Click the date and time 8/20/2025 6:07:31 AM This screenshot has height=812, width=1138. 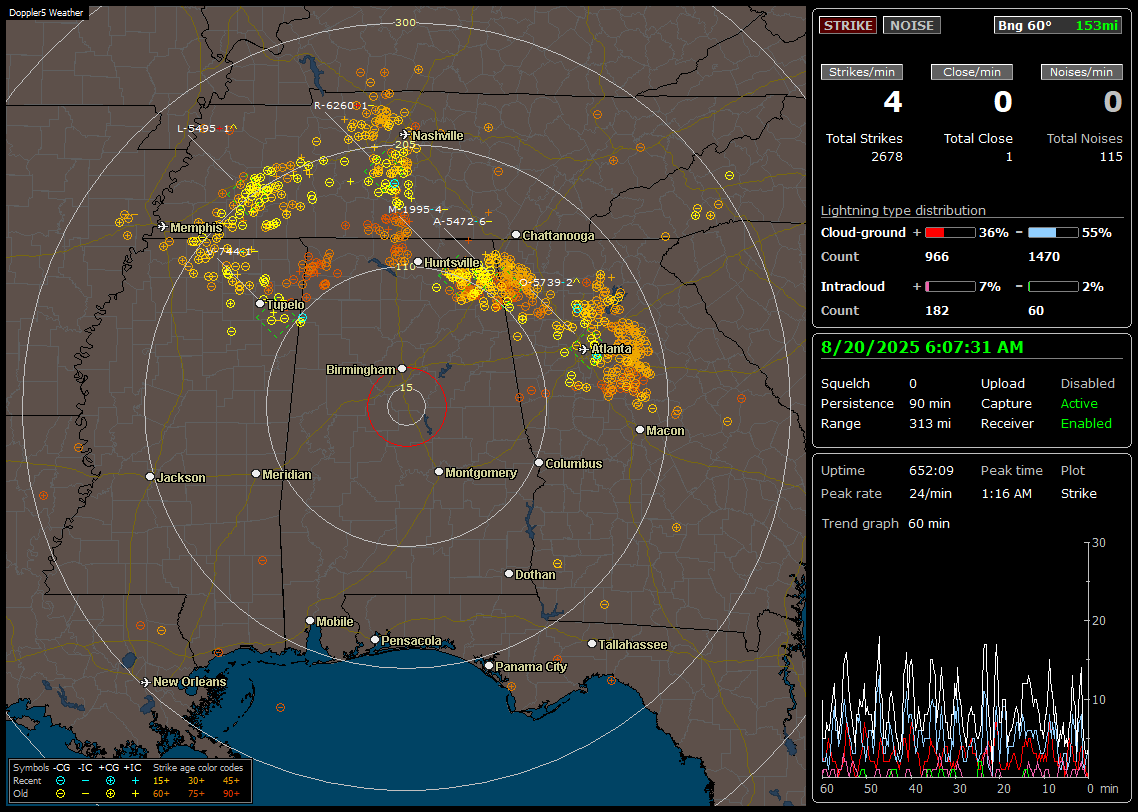(922, 348)
